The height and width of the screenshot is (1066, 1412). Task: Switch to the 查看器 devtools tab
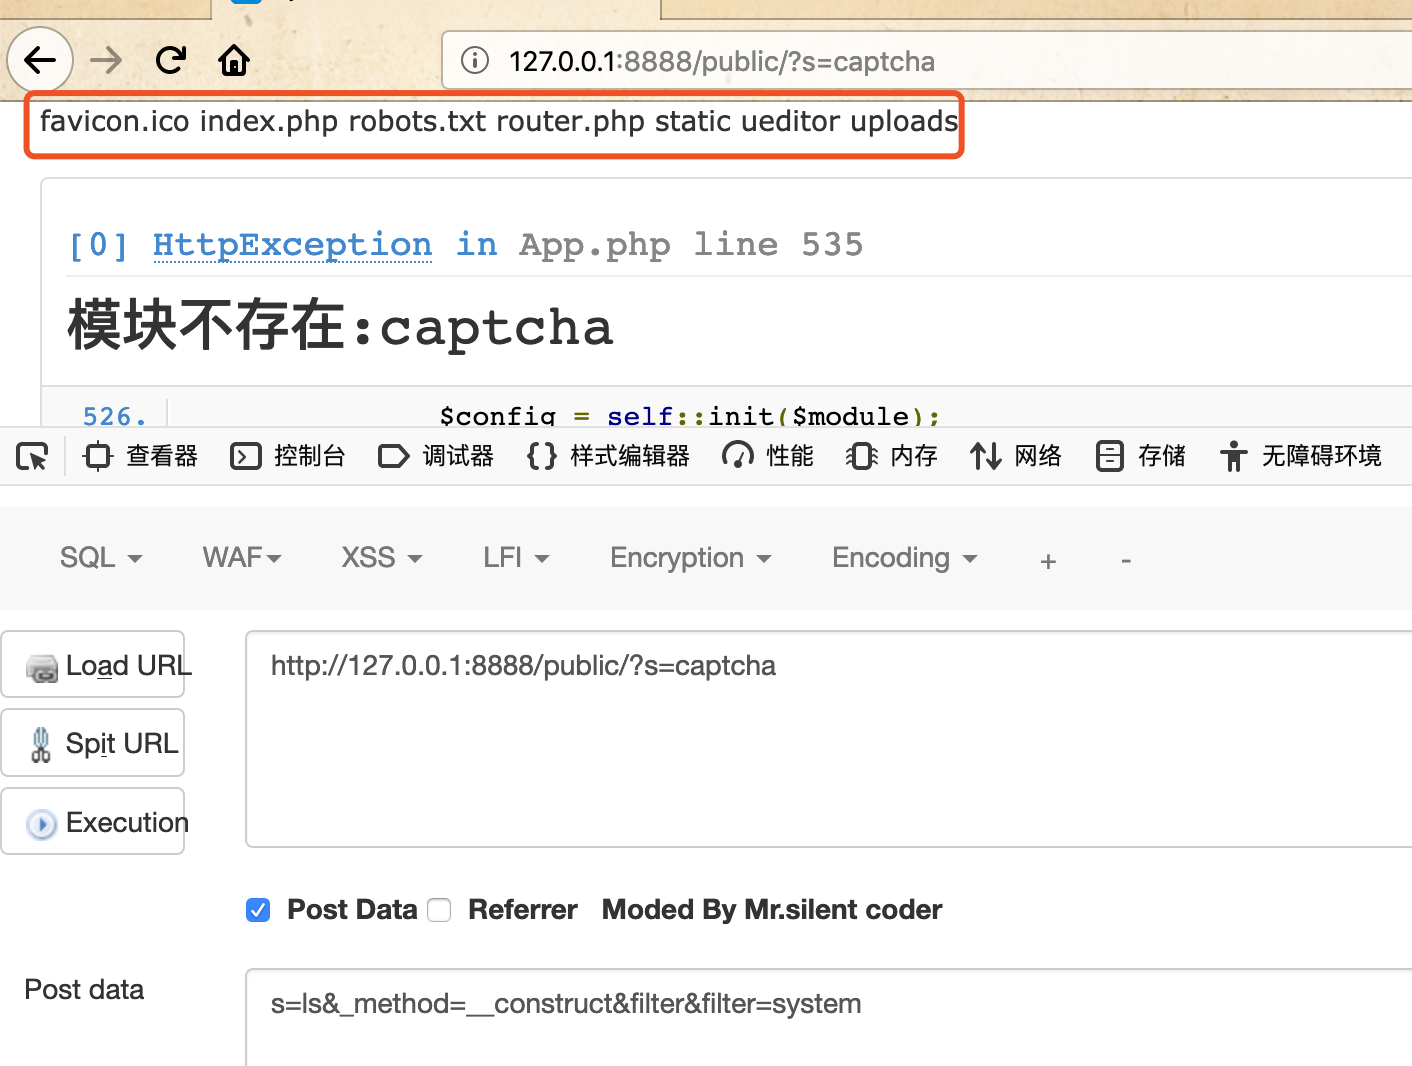point(141,457)
